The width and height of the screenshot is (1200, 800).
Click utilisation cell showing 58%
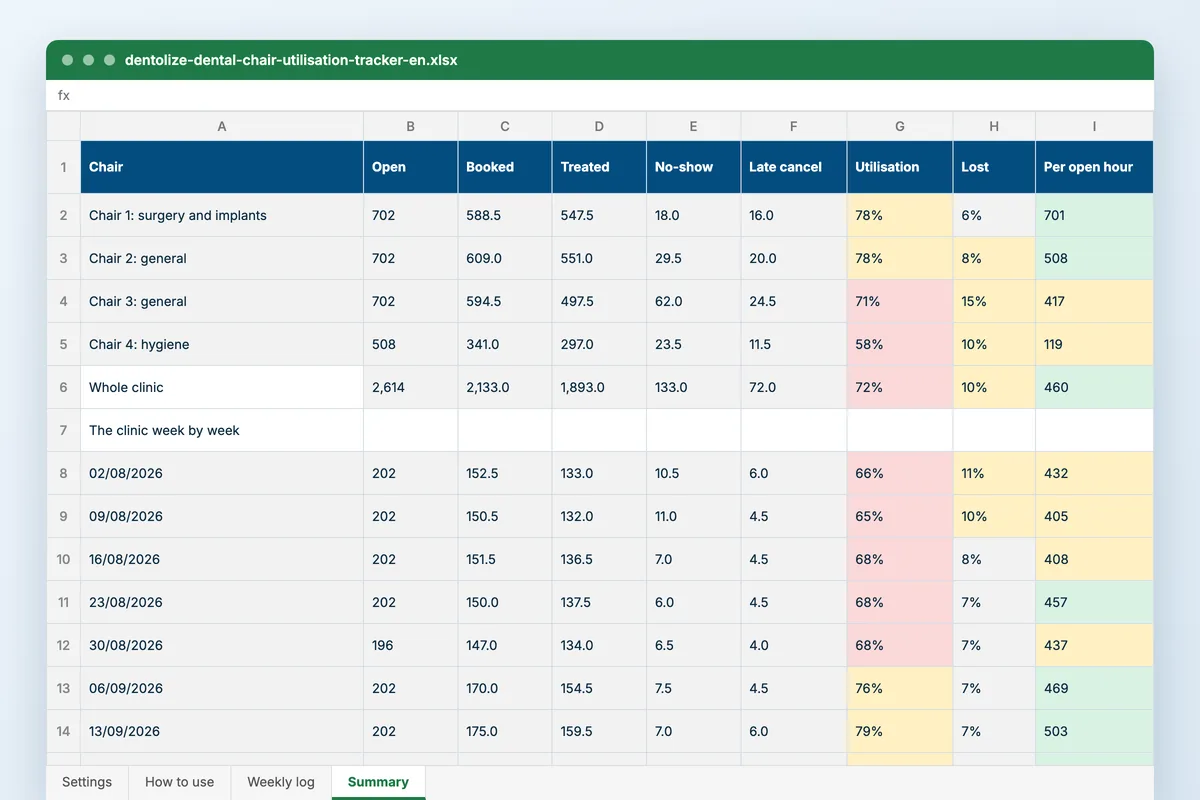(x=900, y=344)
